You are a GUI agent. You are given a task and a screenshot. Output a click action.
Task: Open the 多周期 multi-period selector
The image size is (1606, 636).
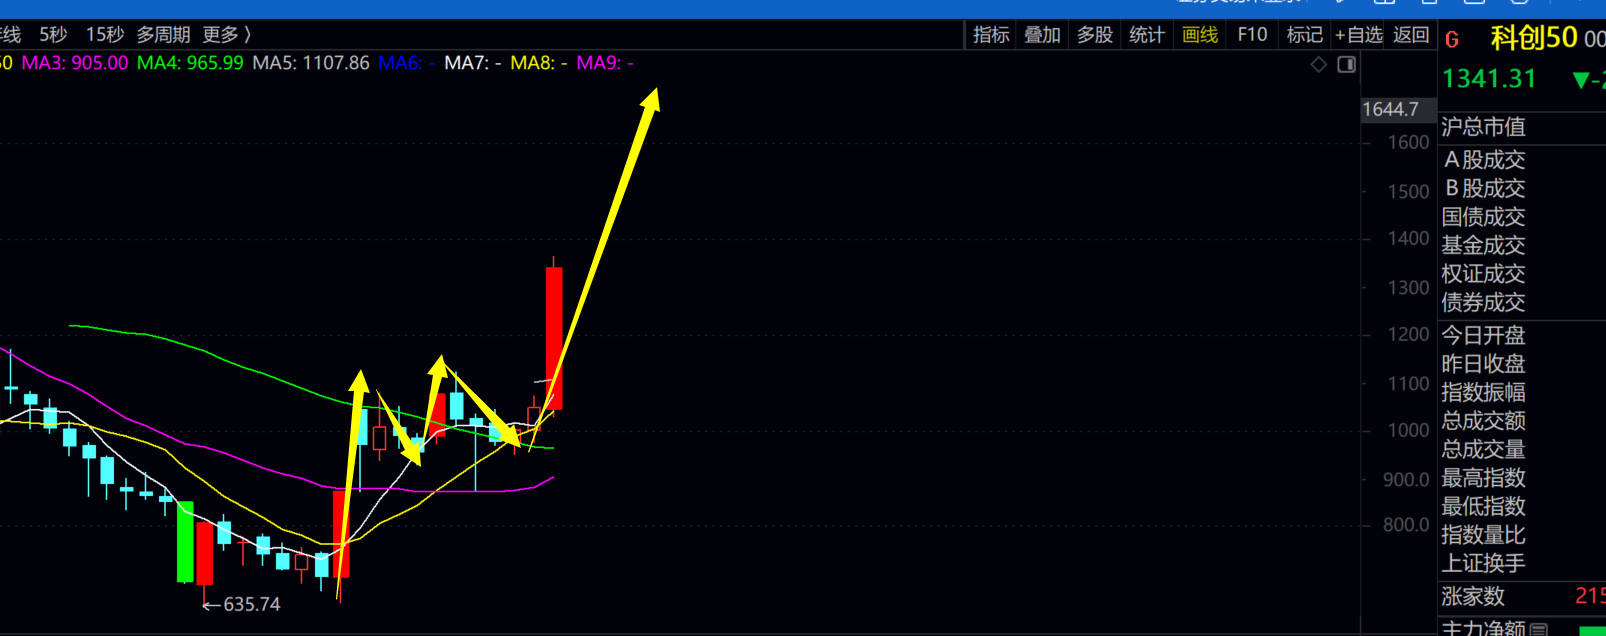pyautogui.click(x=163, y=35)
